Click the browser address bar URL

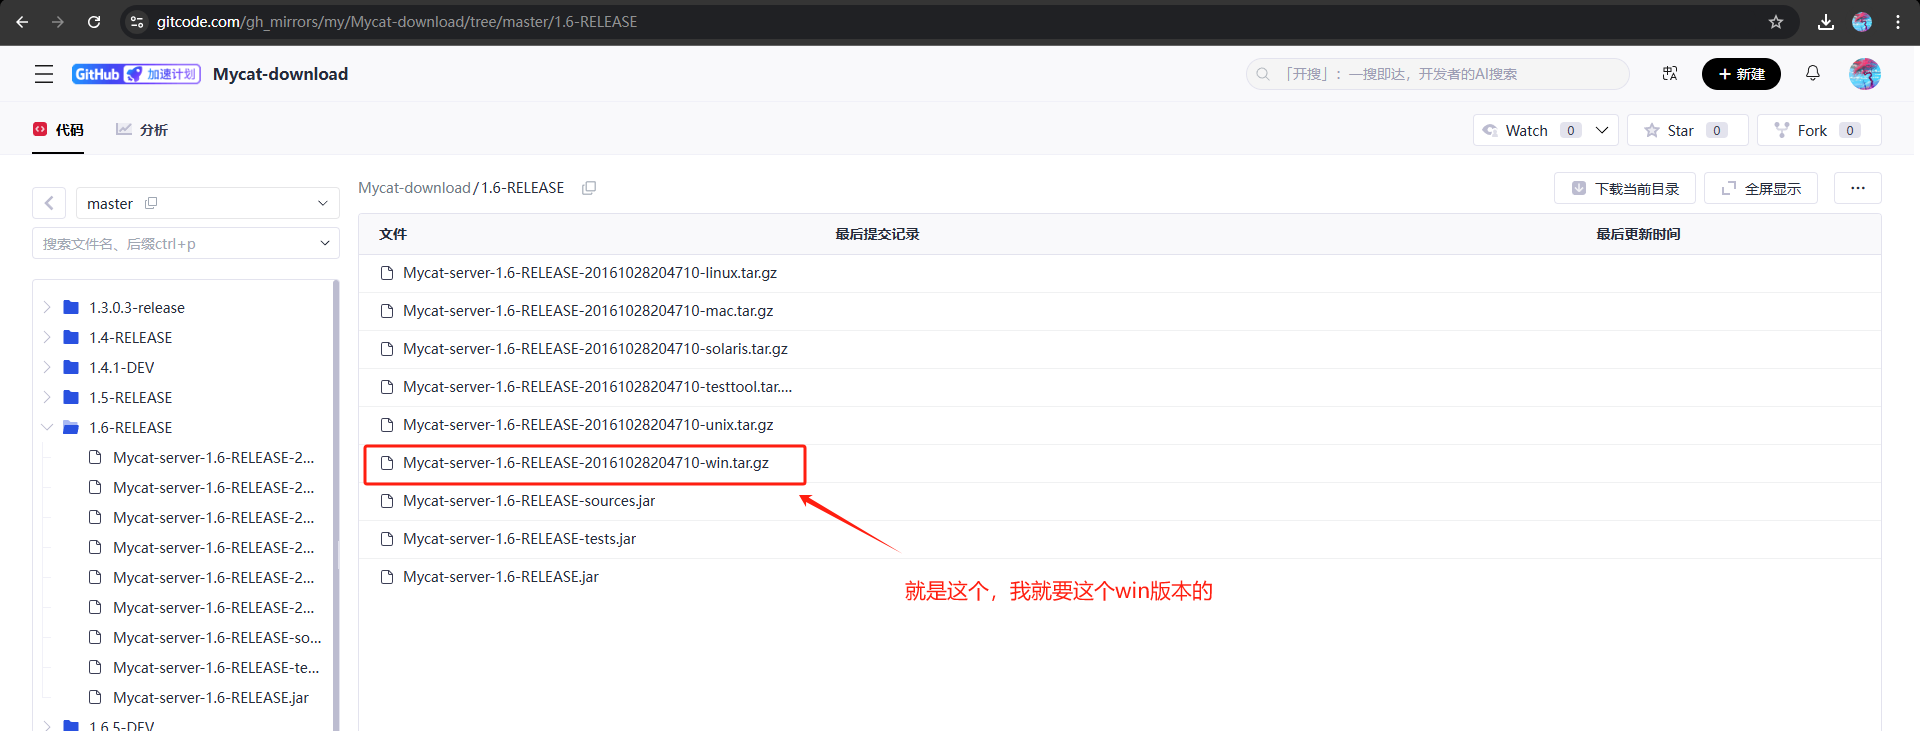click(x=397, y=21)
